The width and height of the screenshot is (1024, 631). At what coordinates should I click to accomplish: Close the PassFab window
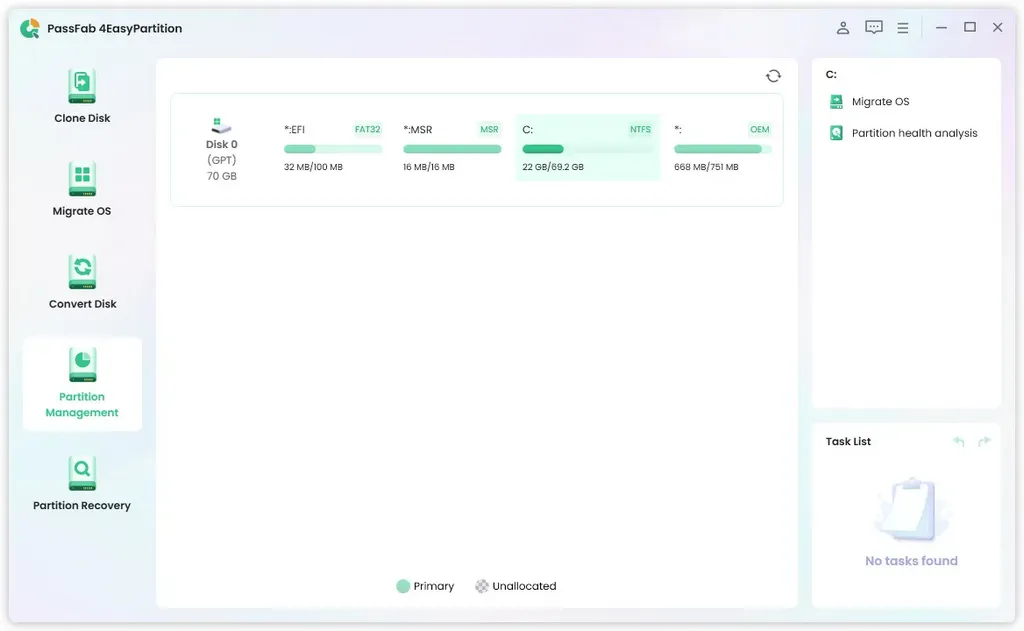click(x=997, y=27)
